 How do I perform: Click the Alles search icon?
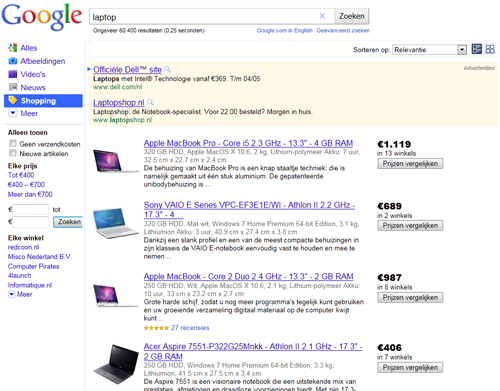tap(13, 48)
